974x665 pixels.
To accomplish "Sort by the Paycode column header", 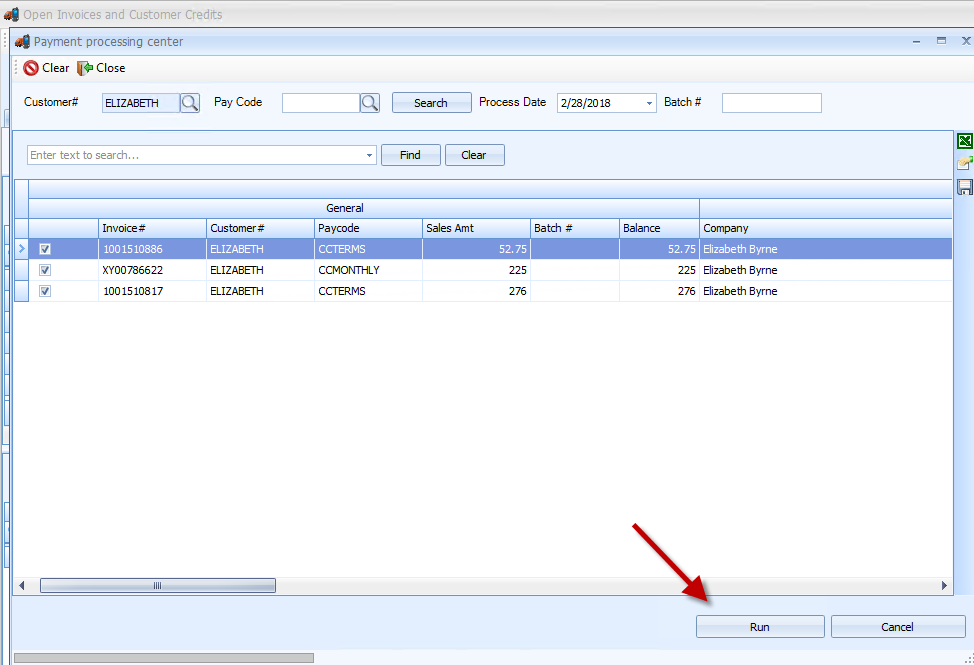I will point(368,228).
